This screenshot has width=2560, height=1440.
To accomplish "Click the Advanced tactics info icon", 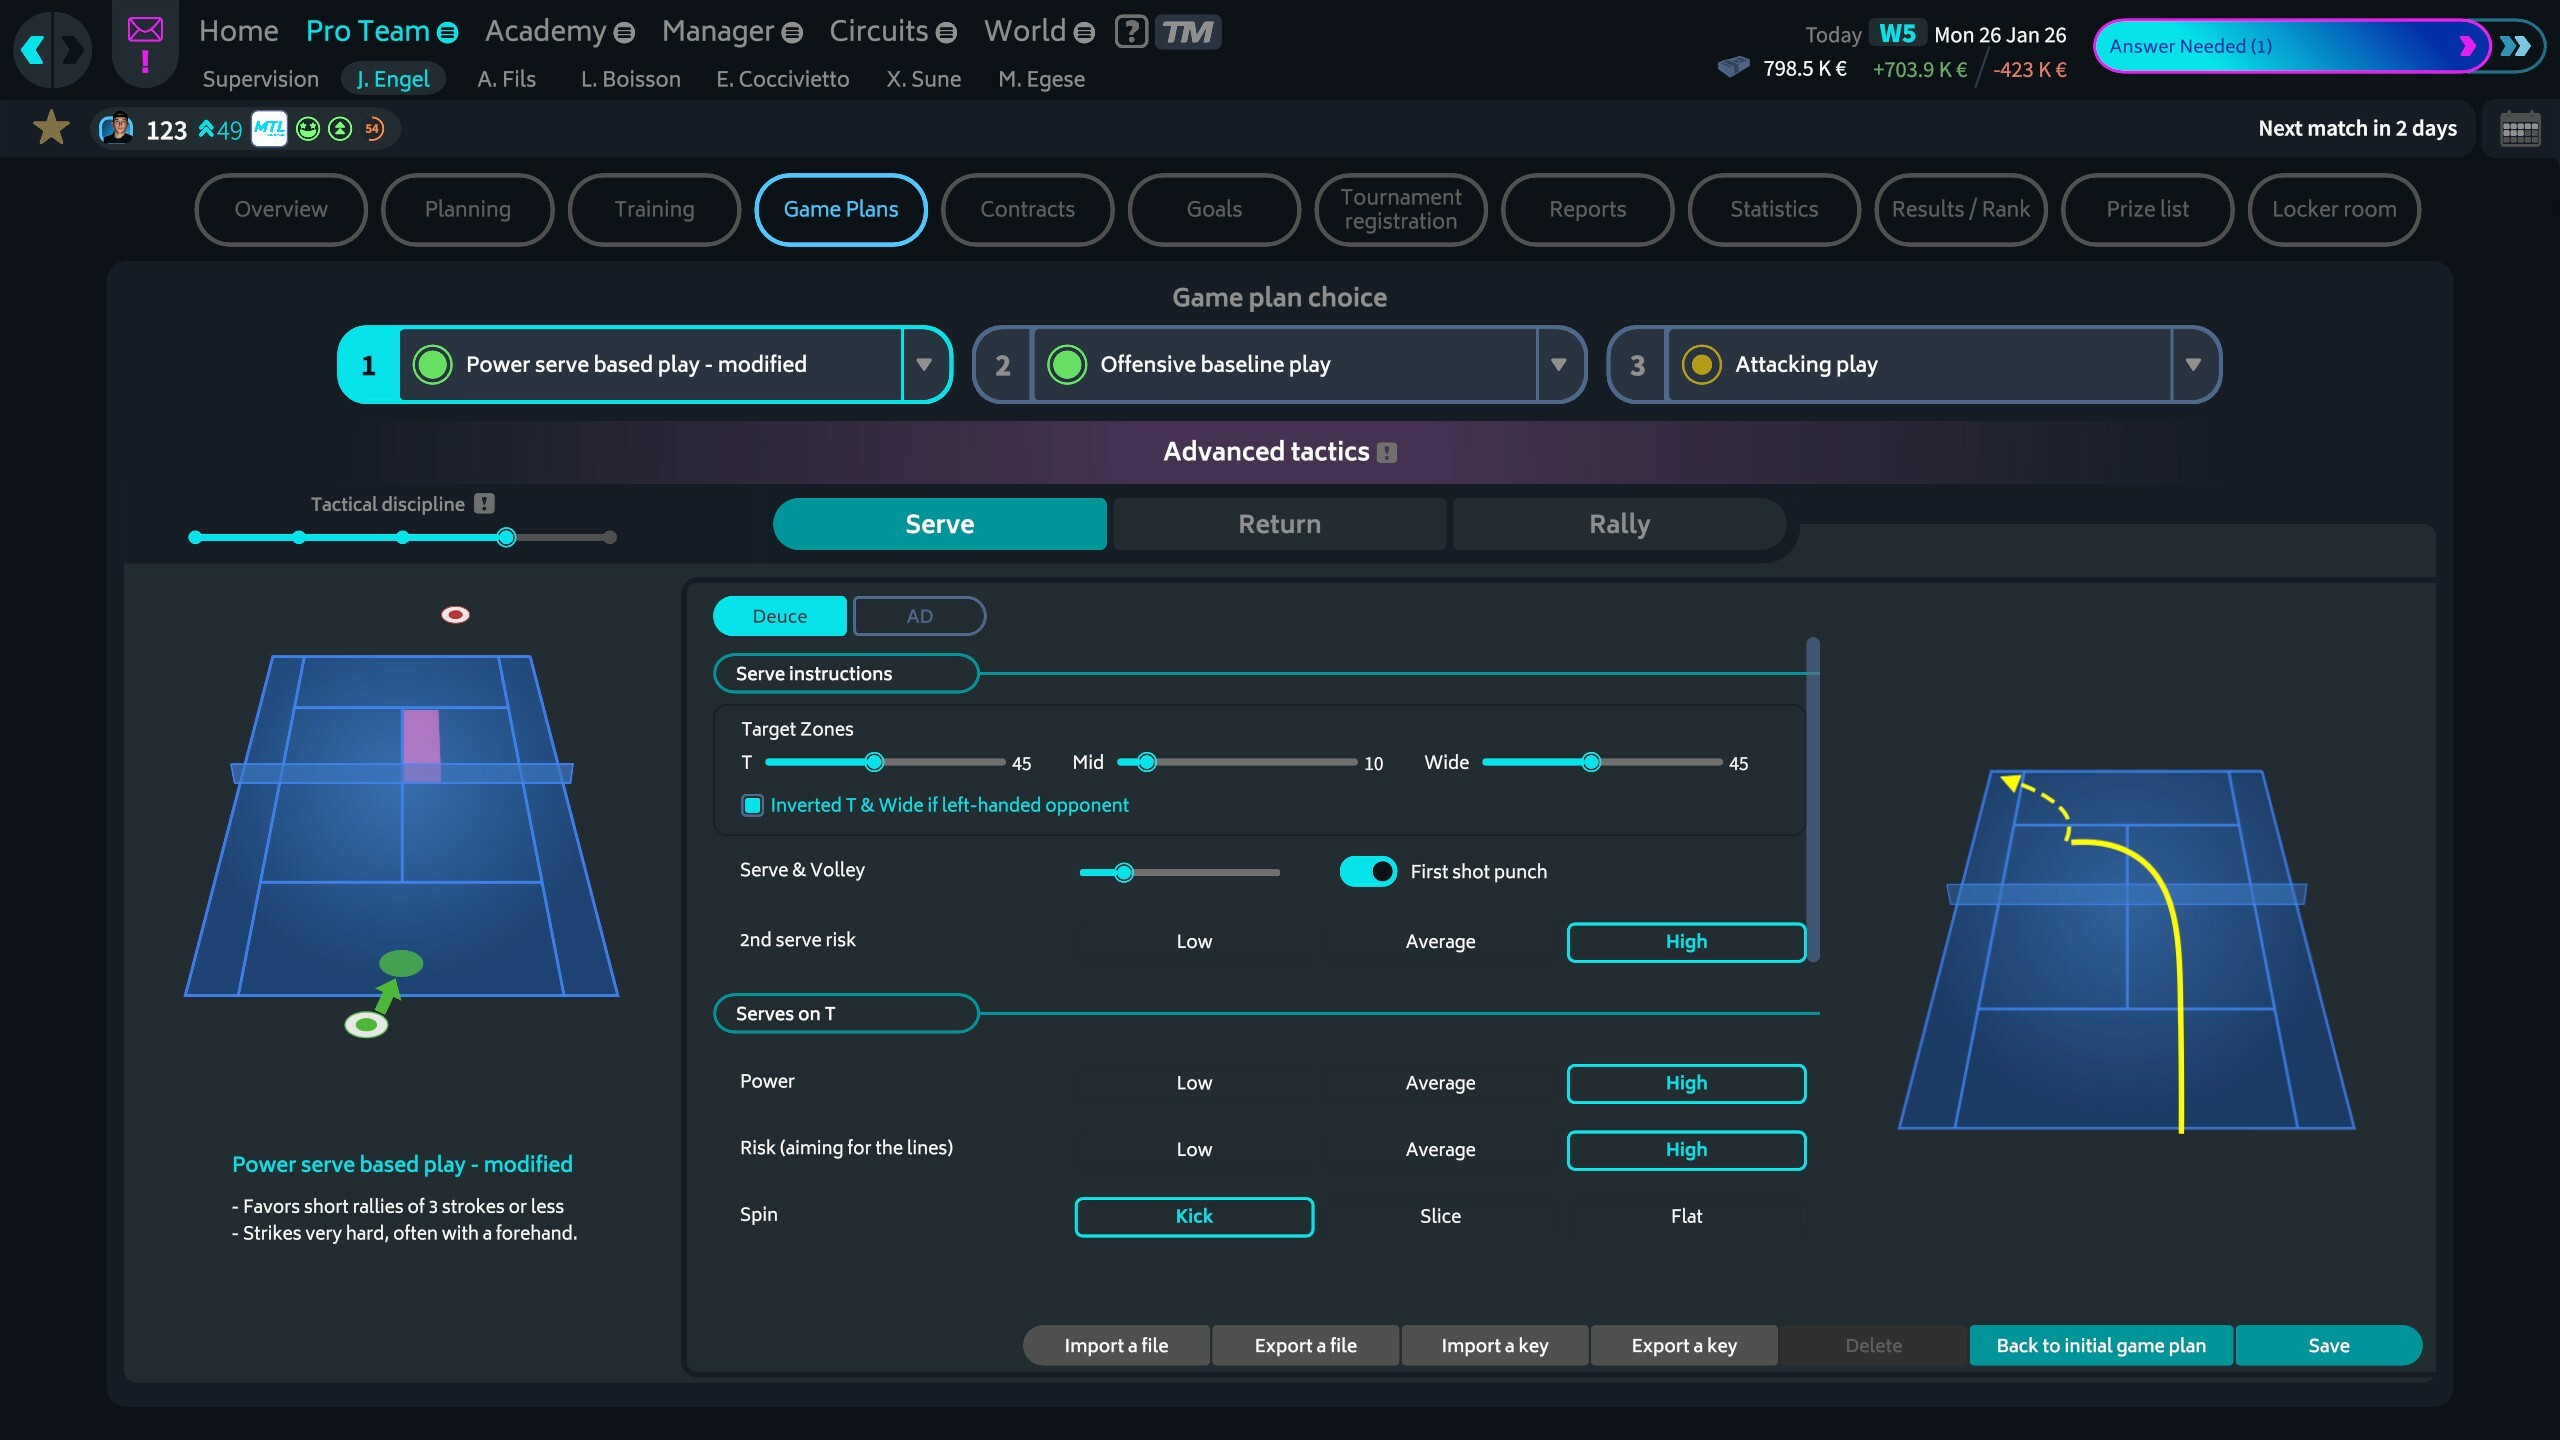I will point(1386,453).
